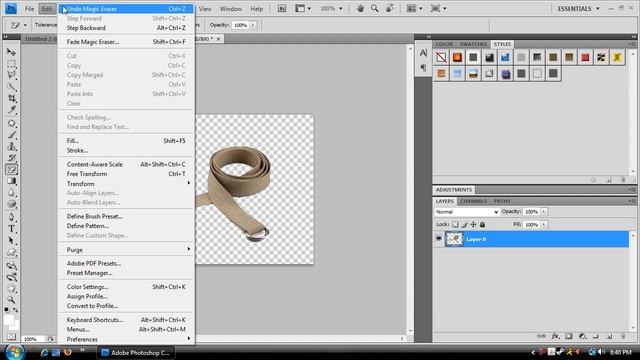The width and height of the screenshot is (640, 360).
Task: Toggle lock position
Action: point(473,224)
